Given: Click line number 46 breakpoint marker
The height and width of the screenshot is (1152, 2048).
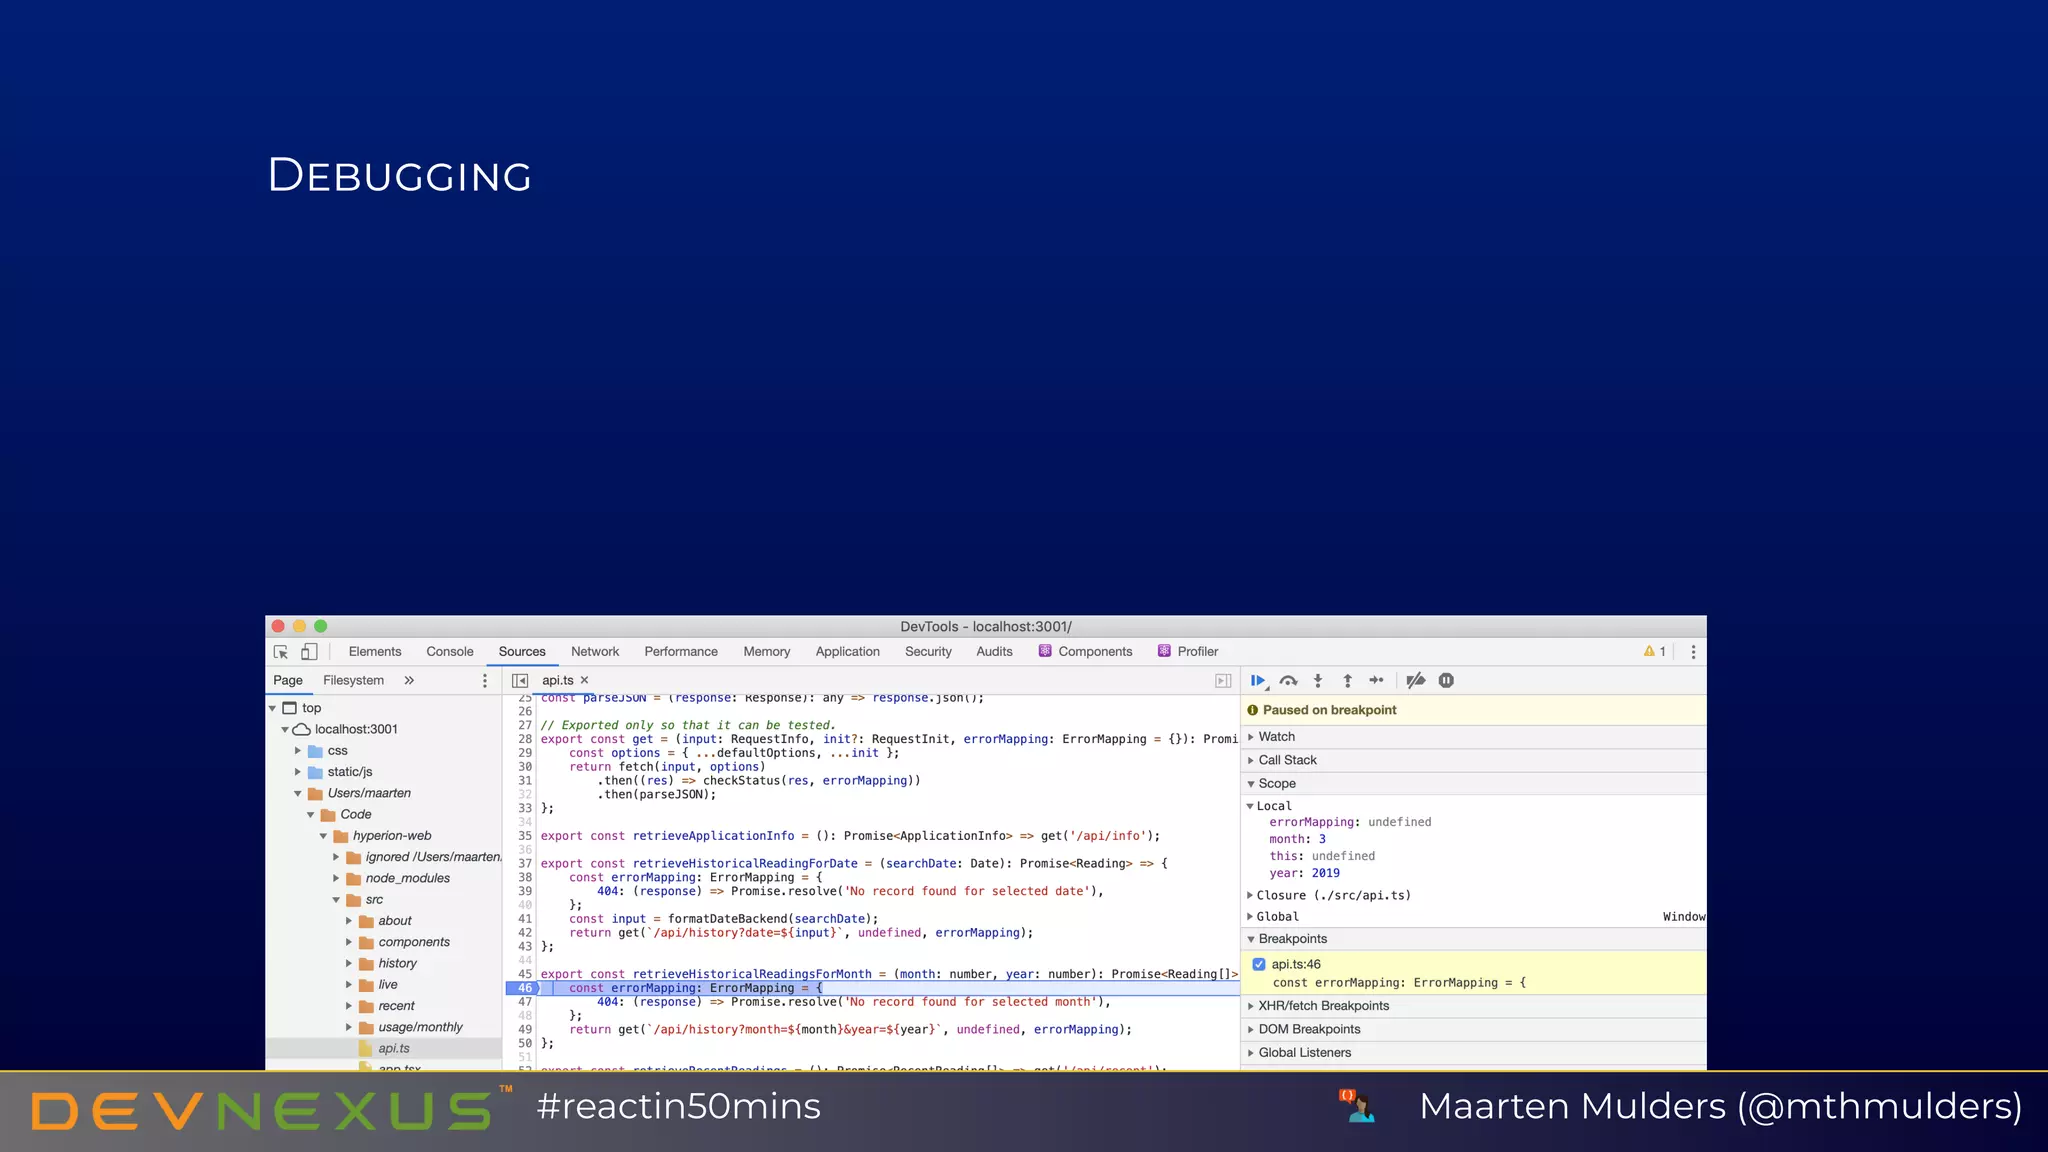Looking at the screenshot, I should [523, 988].
